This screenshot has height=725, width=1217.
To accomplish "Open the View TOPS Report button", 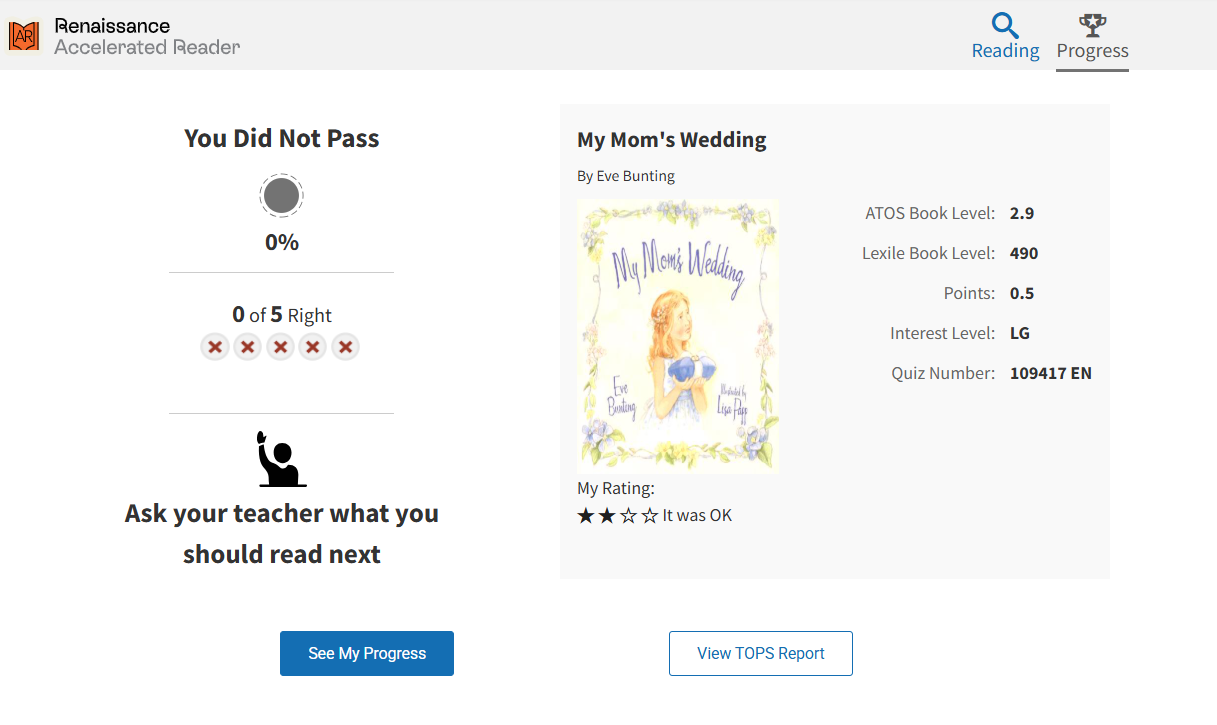I will tap(761, 653).
